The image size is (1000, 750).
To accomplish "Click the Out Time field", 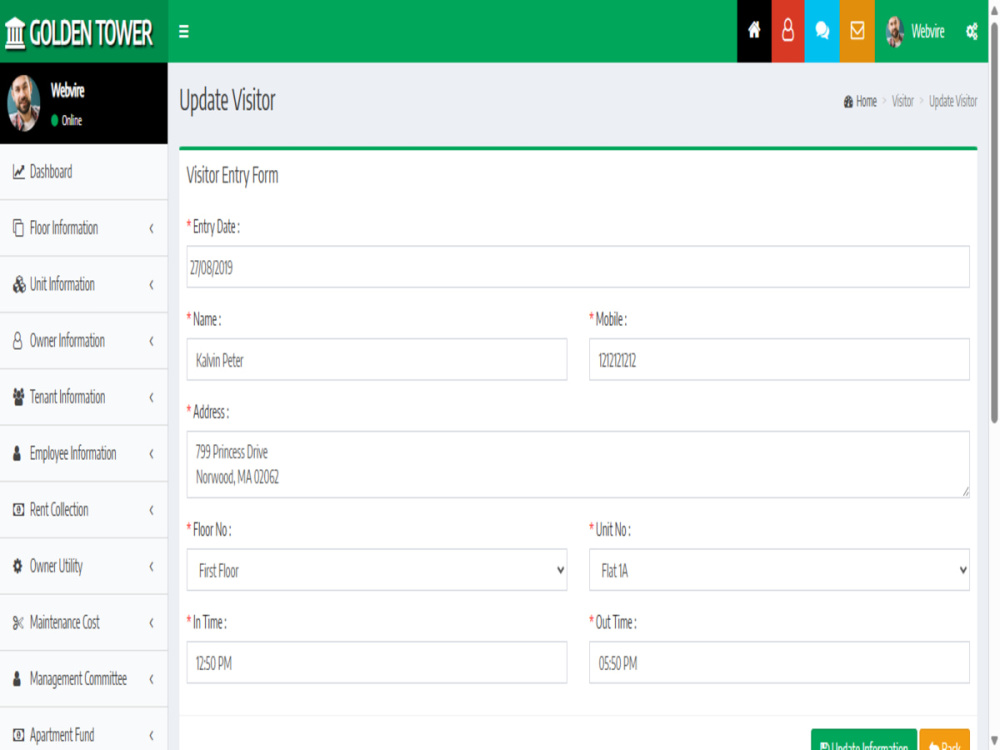I will [x=779, y=663].
